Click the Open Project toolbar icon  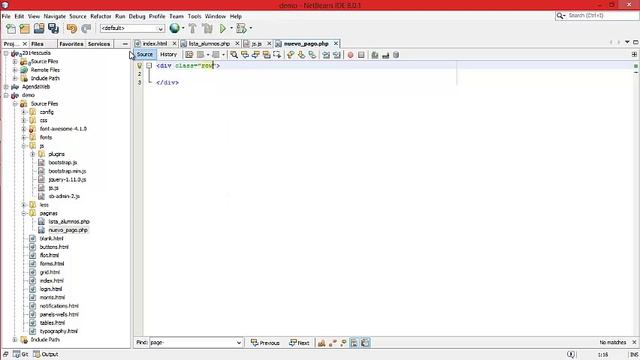click(39, 28)
